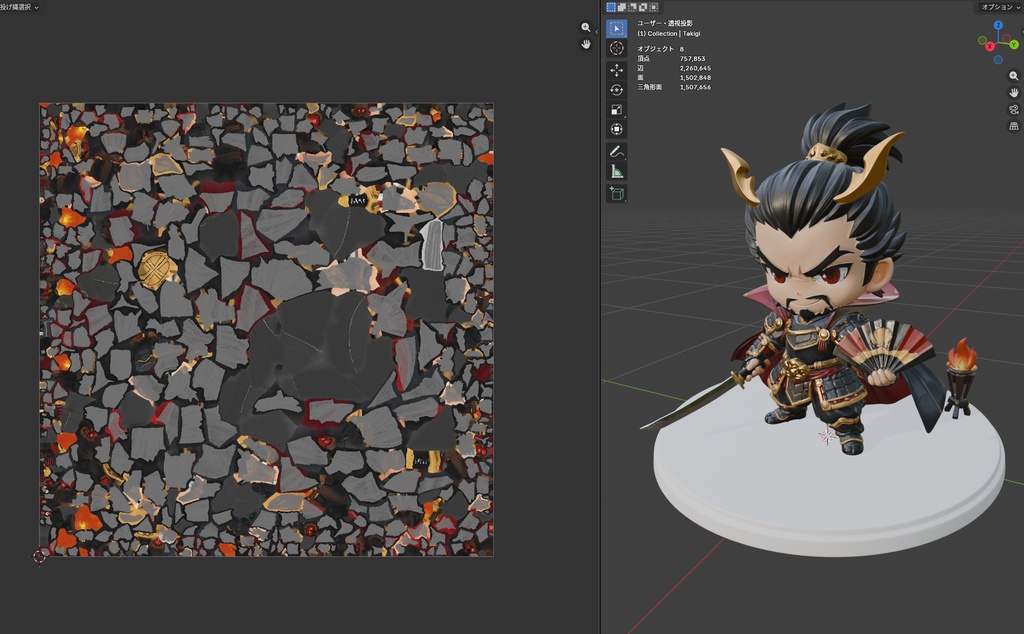Select the Measure tool
The width and height of the screenshot is (1024, 634).
[x=616, y=172]
